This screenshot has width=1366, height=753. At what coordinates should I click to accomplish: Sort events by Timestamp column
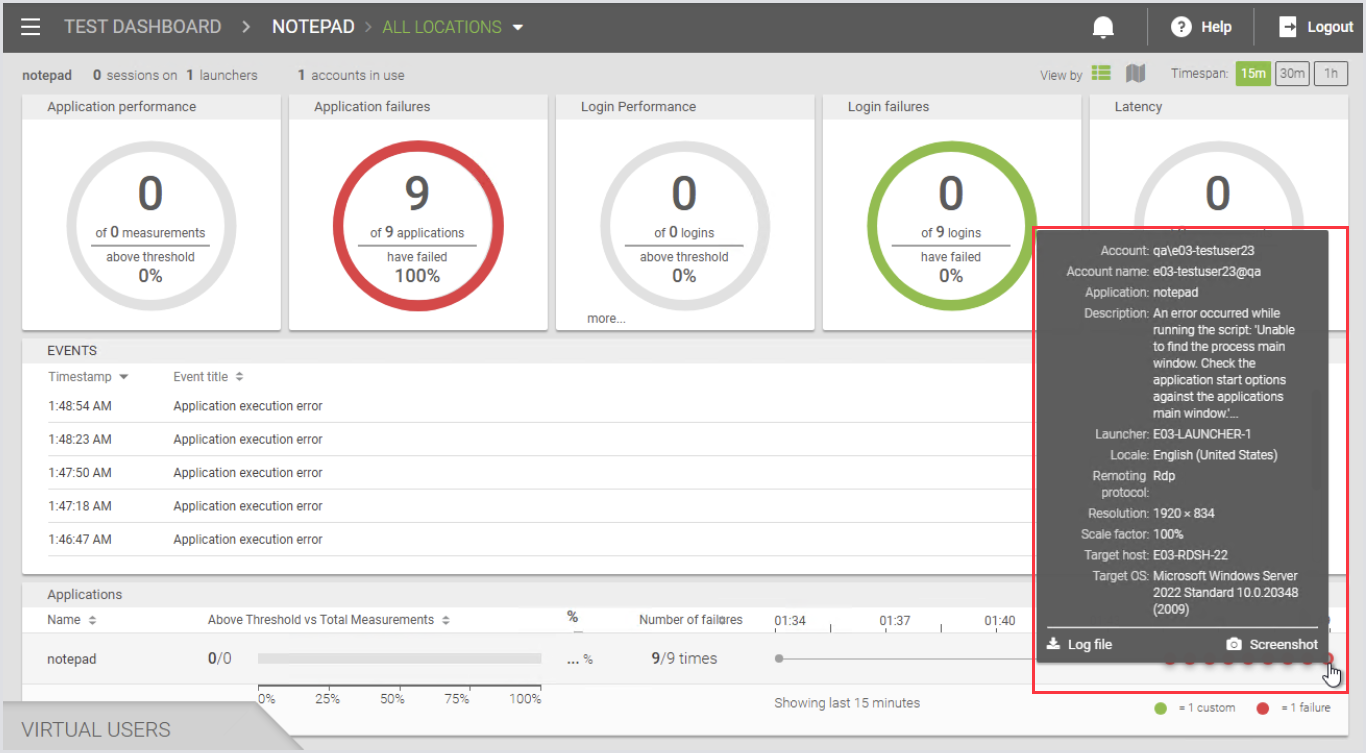(88, 377)
